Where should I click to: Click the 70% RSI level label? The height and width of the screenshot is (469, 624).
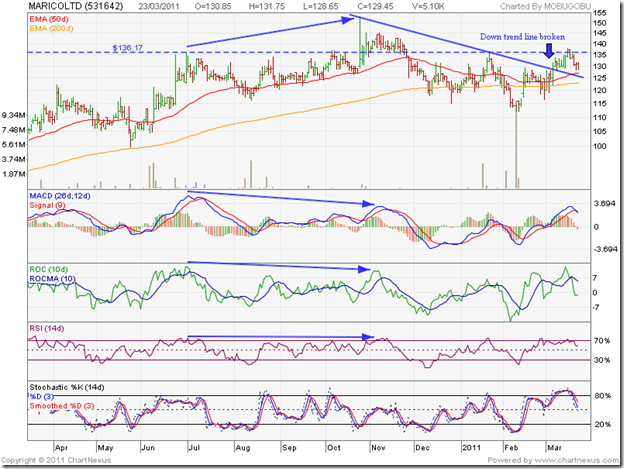[601, 341]
